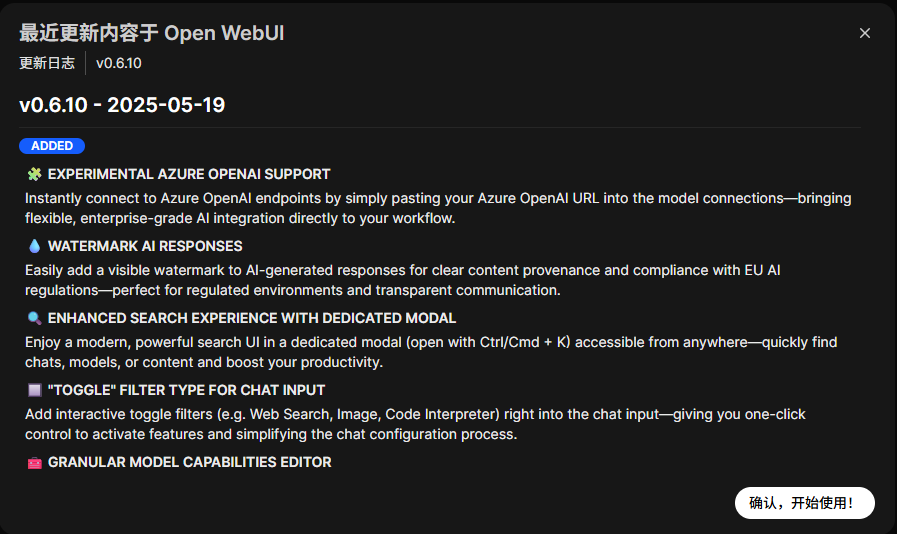Click the red toolbox icon beside Granular Model Capabilities
Screen dimensions: 897x534
[34, 462]
